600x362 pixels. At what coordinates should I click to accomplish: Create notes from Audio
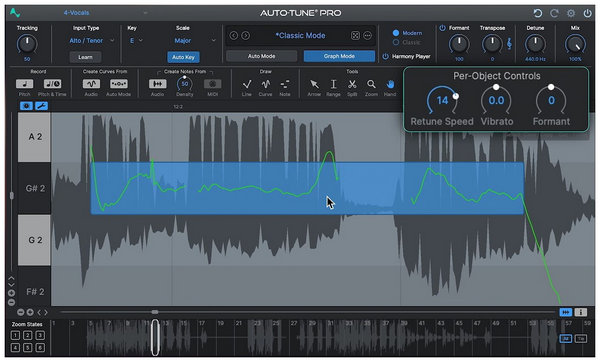(157, 84)
